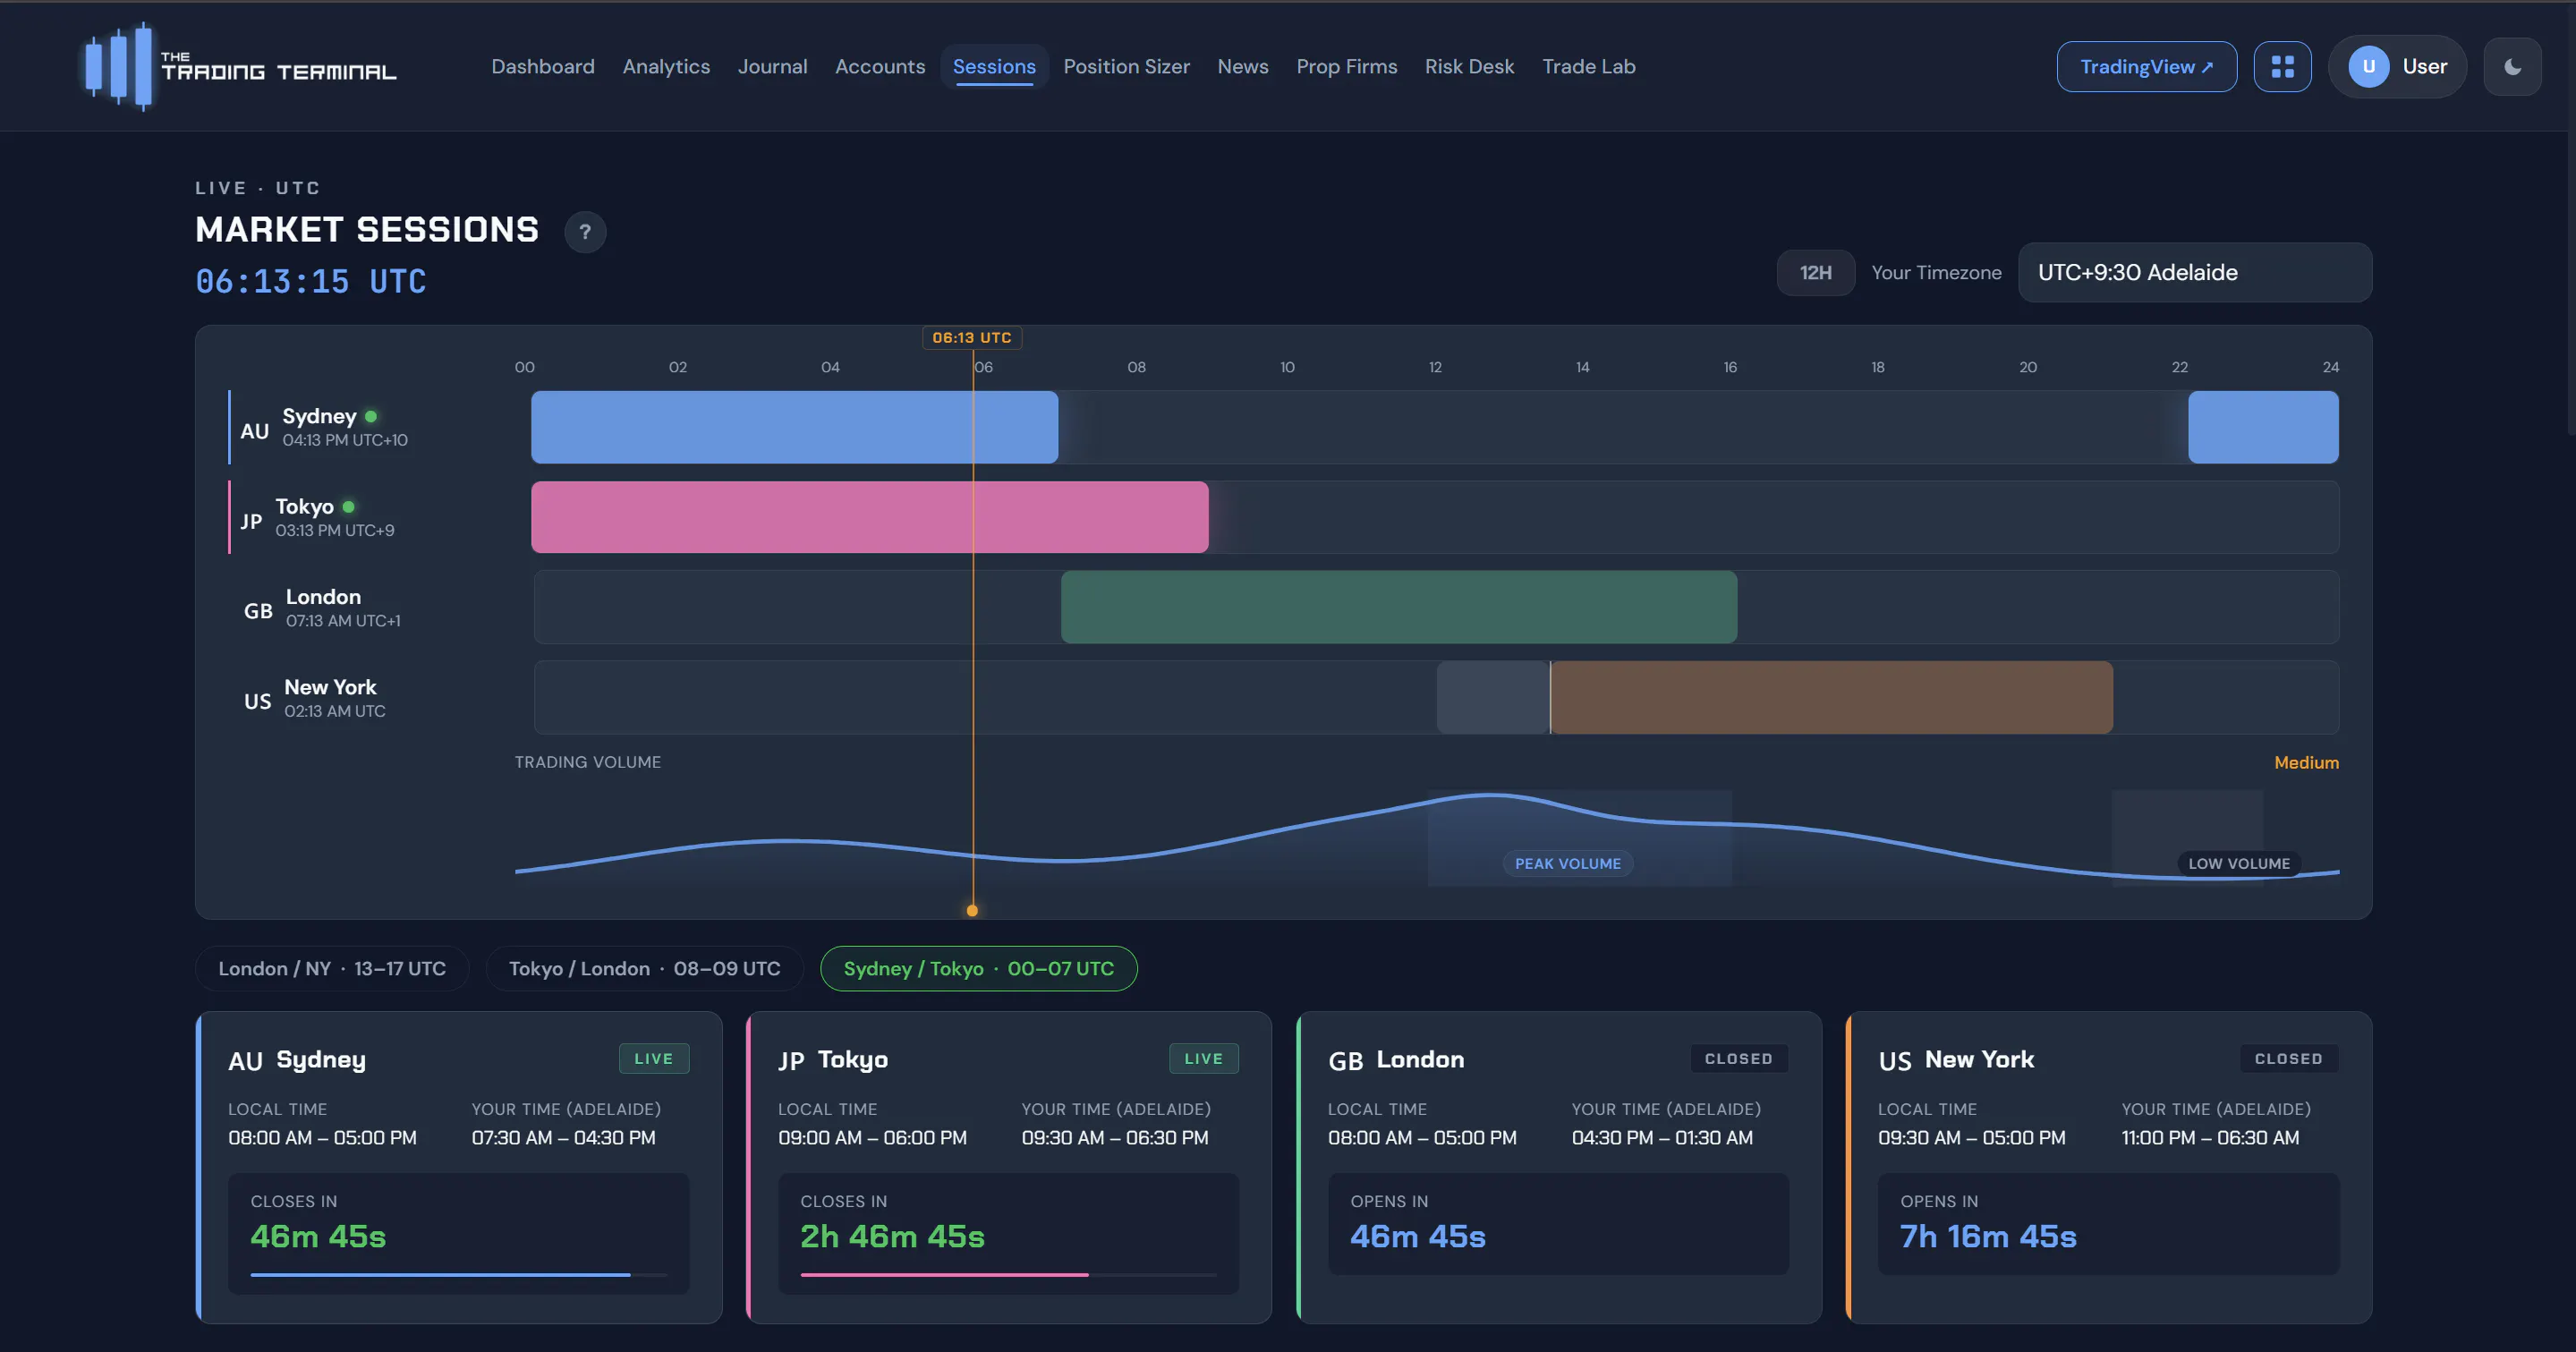Click the blue Sydney session bar at 00
Screen dimensions: 2576x1352
tap(794, 427)
